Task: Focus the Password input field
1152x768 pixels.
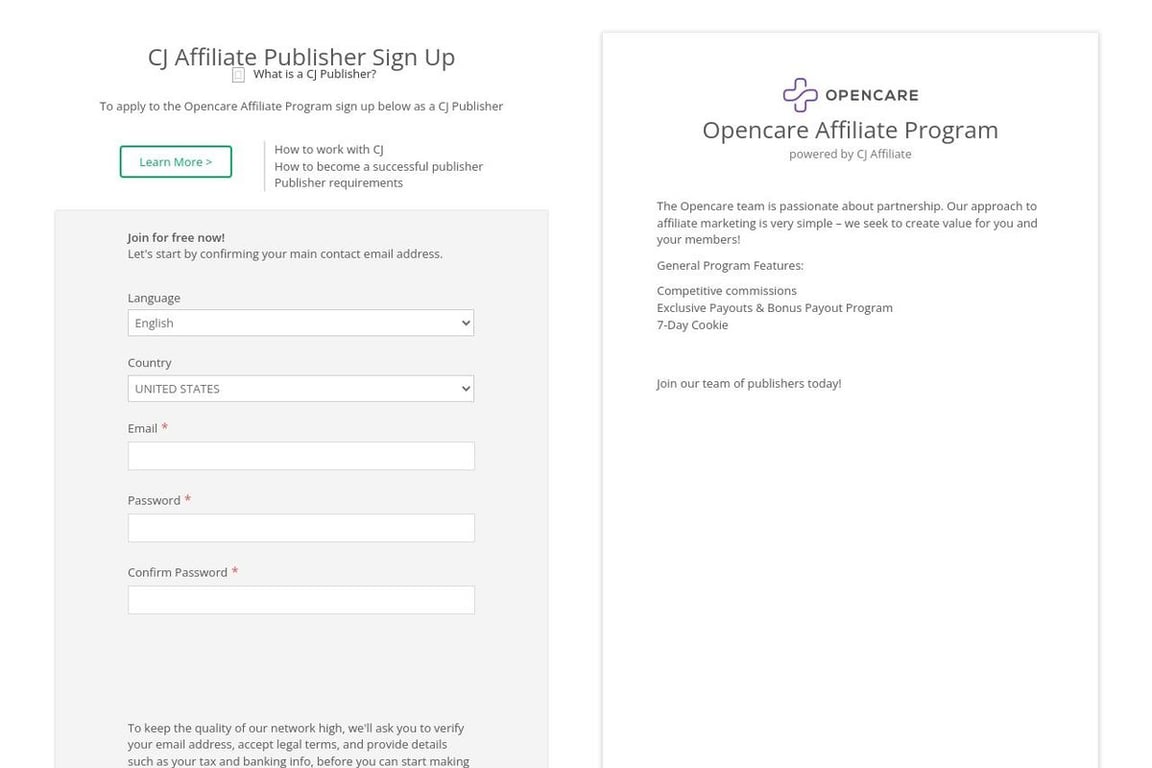Action: 301,528
